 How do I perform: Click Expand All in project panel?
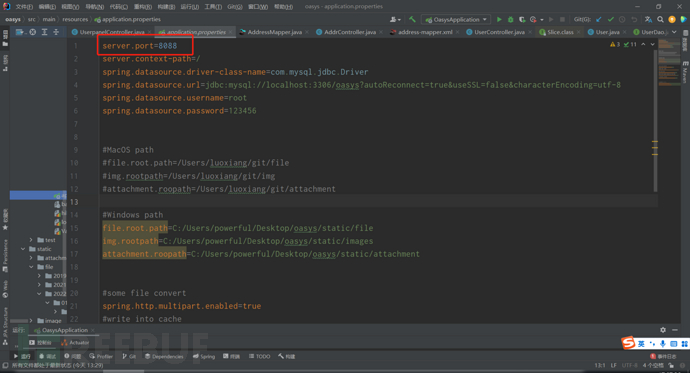44,32
